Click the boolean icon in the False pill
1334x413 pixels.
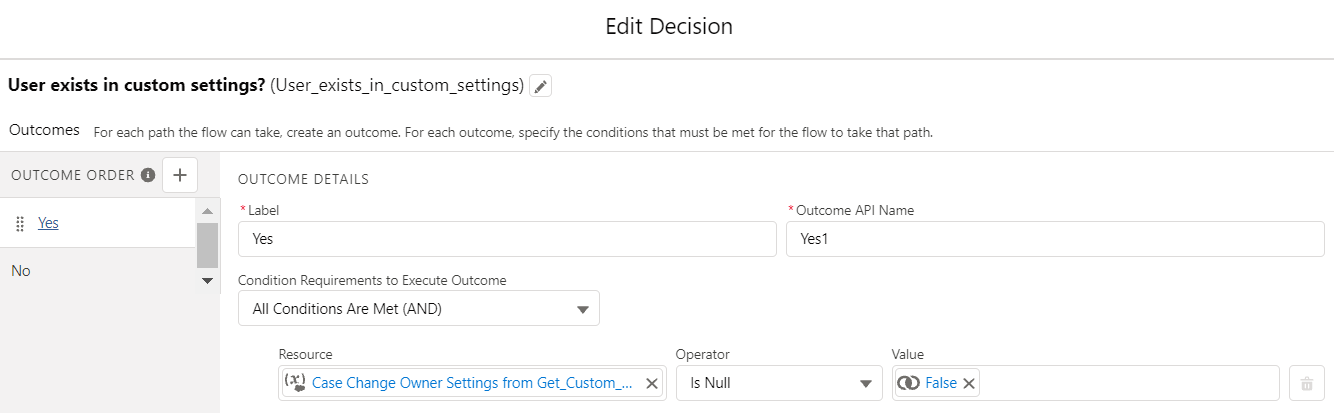(x=908, y=383)
